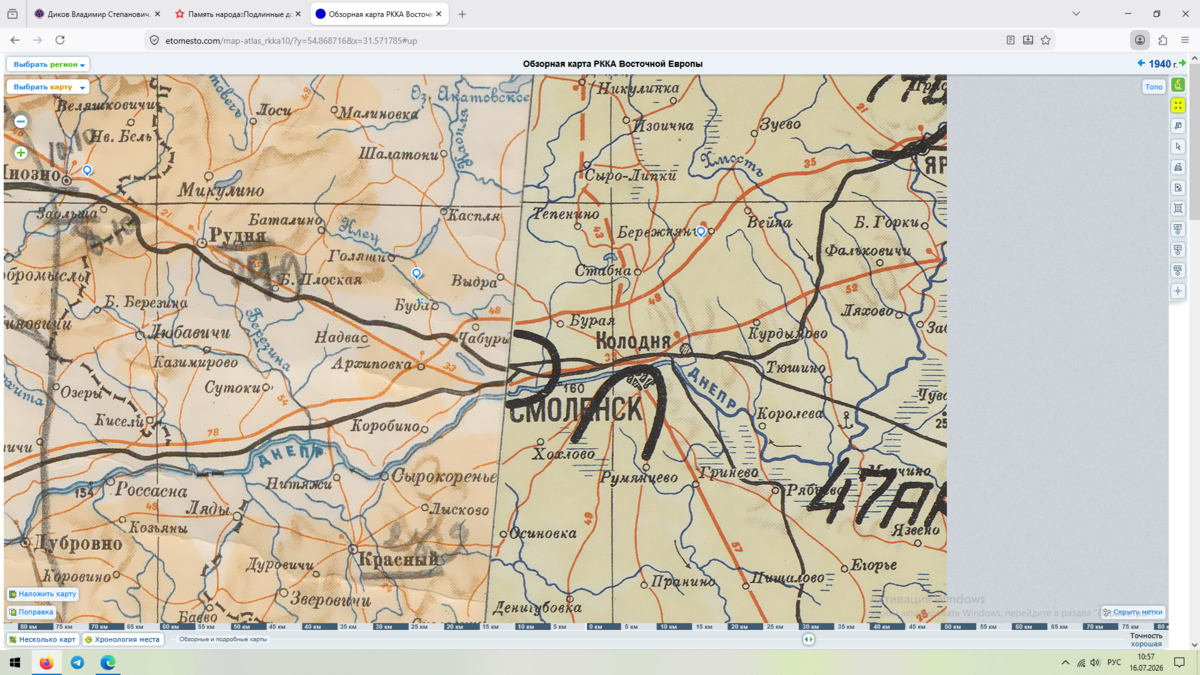Screen dimensions: 1200x675
Task: Expand the browser tab list chevron
Action: (x=1076, y=14)
